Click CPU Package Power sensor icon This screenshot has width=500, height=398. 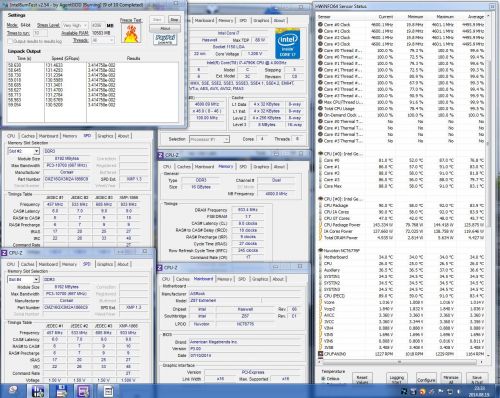pyautogui.click(x=320, y=225)
